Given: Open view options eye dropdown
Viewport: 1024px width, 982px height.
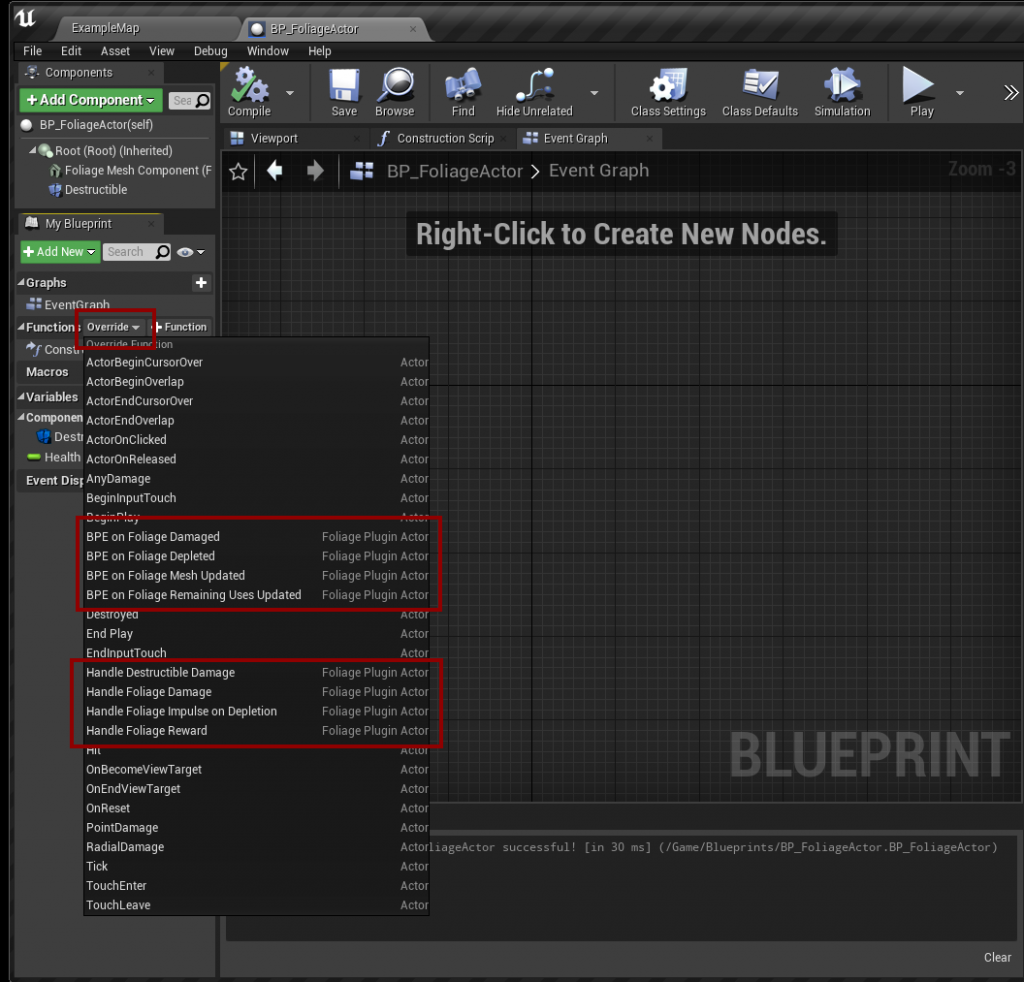Looking at the screenshot, I should tap(190, 252).
